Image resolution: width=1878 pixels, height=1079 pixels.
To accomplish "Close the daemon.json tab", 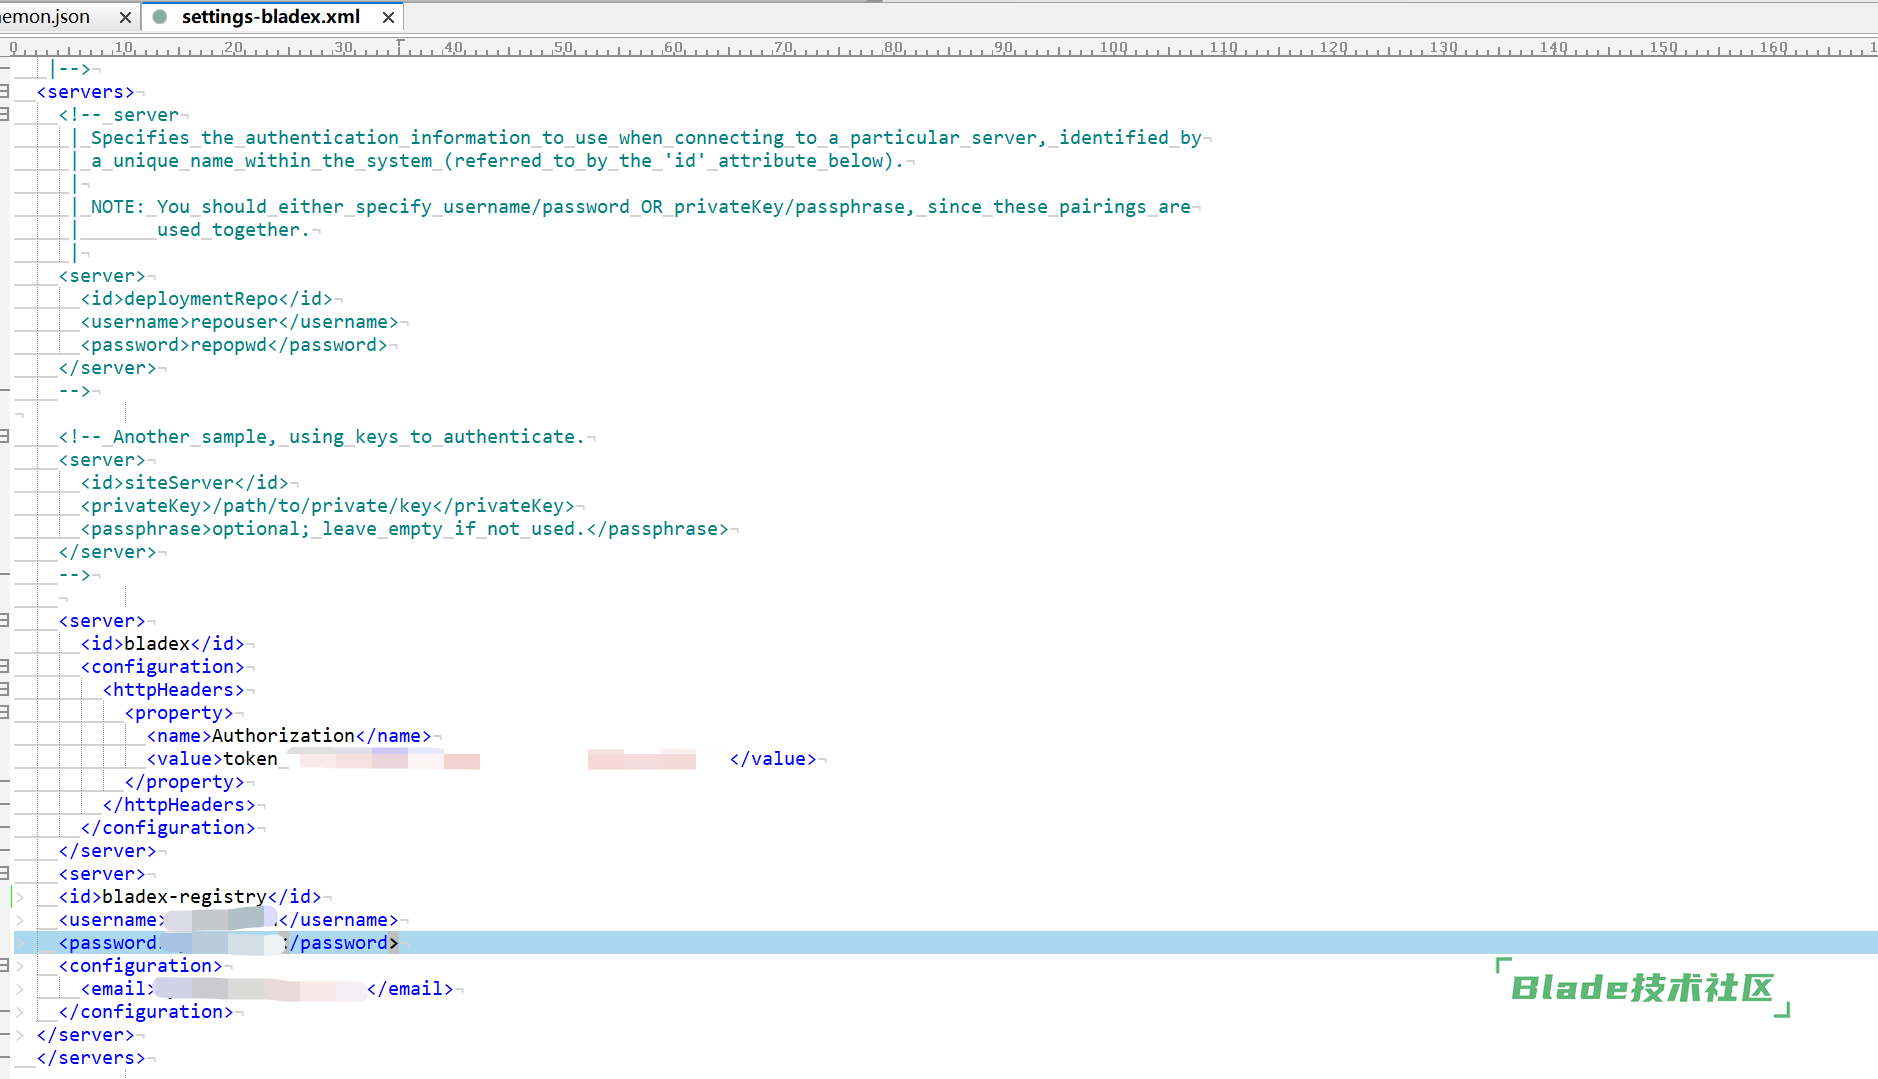I will pyautogui.click(x=125, y=17).
